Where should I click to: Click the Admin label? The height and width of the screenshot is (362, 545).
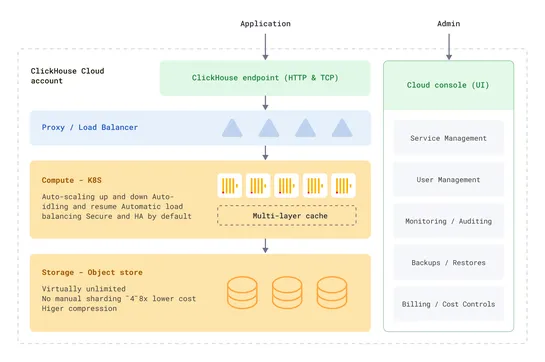pos(449,24)
